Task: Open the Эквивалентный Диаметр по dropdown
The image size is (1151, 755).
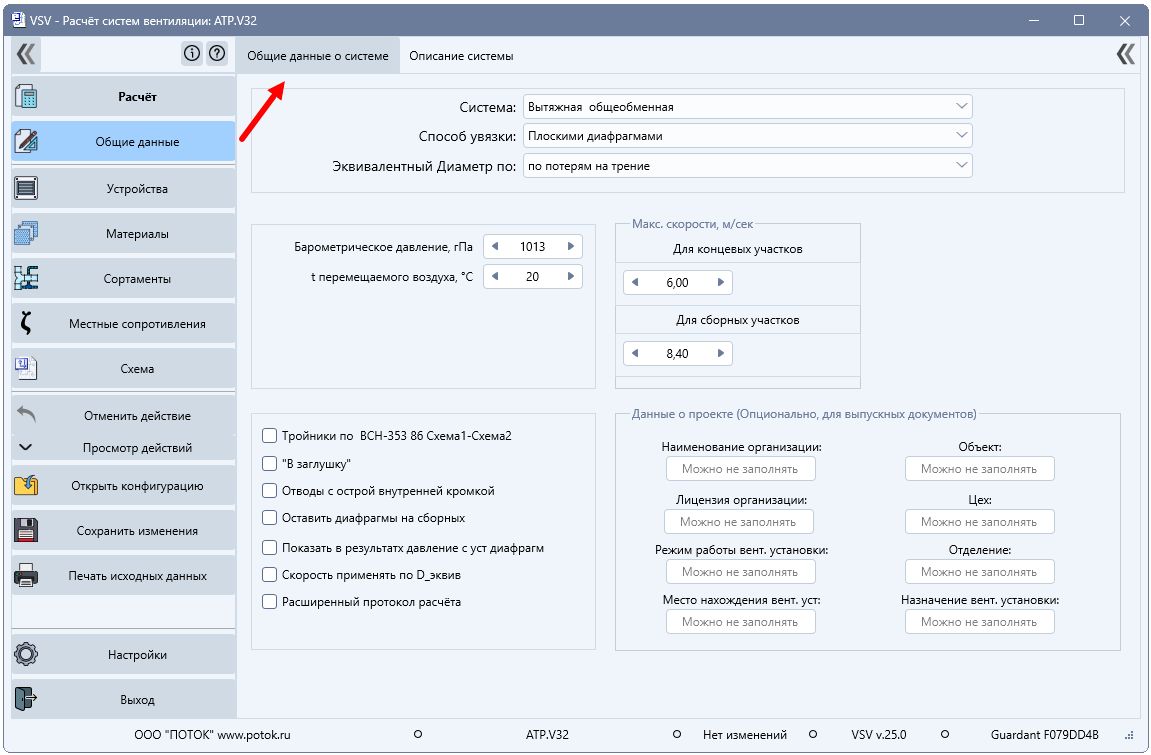Action: (x=747, y=166)
